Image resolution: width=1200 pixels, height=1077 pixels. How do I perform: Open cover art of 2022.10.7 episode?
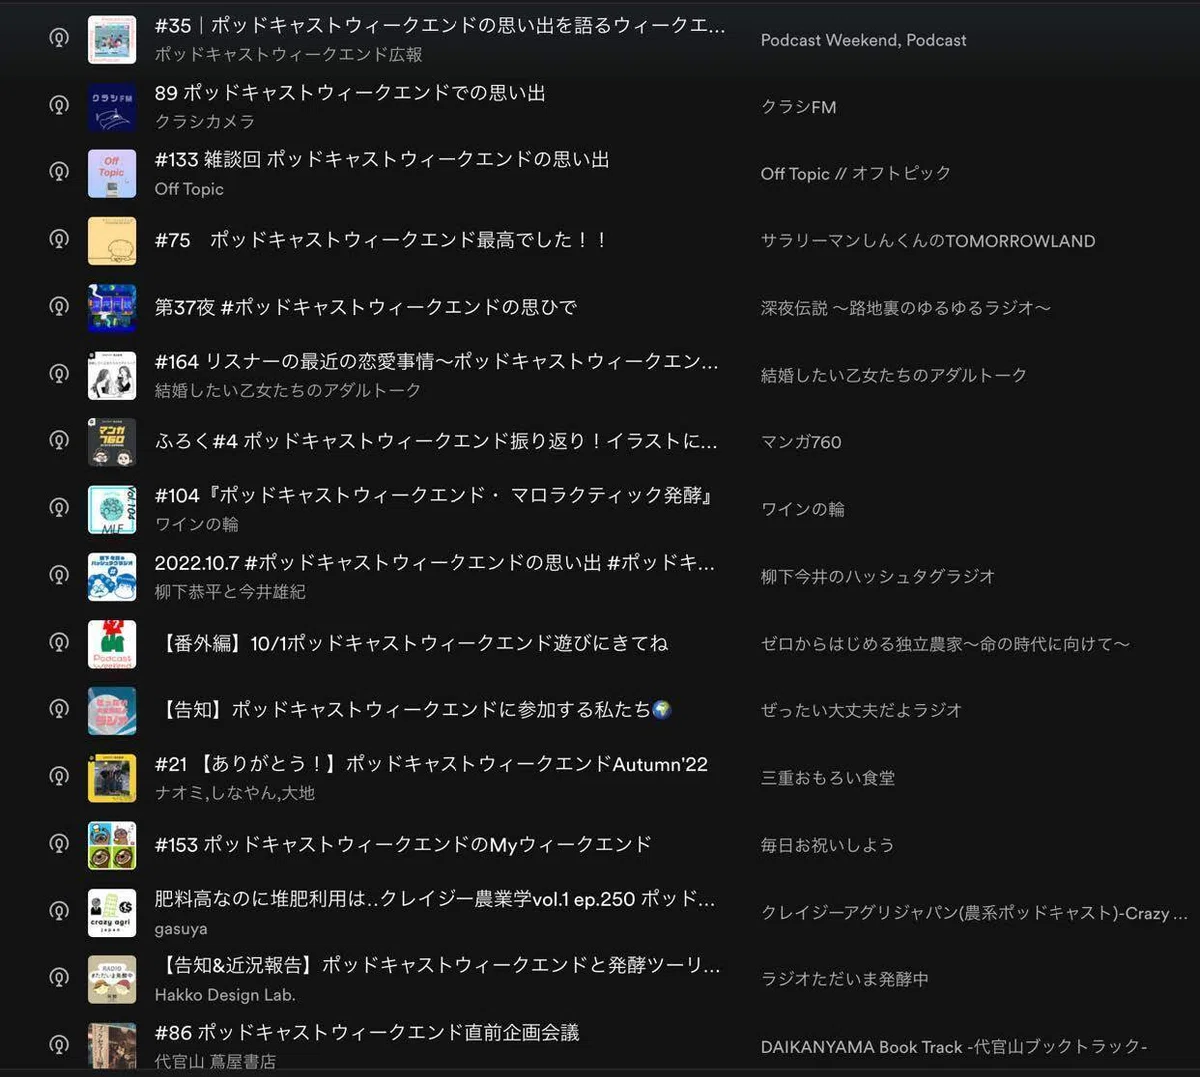(x=112, y=576)
